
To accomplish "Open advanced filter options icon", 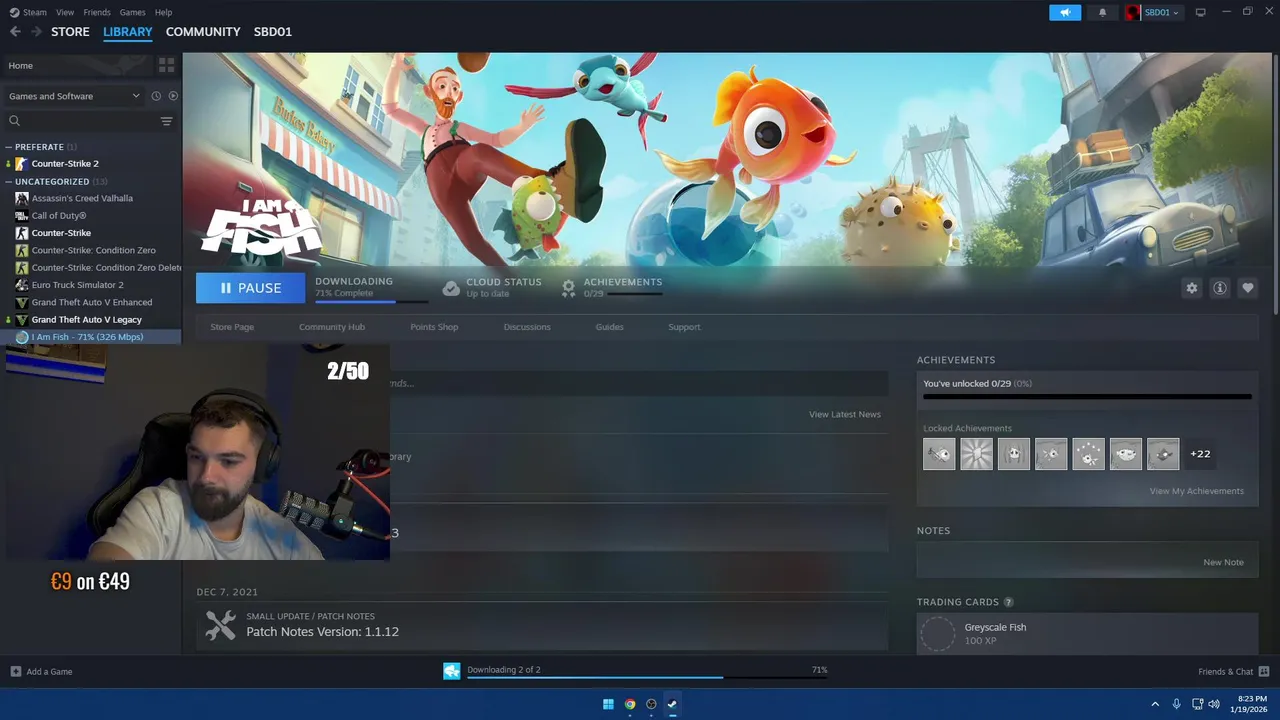I will [x=166, y=121].
